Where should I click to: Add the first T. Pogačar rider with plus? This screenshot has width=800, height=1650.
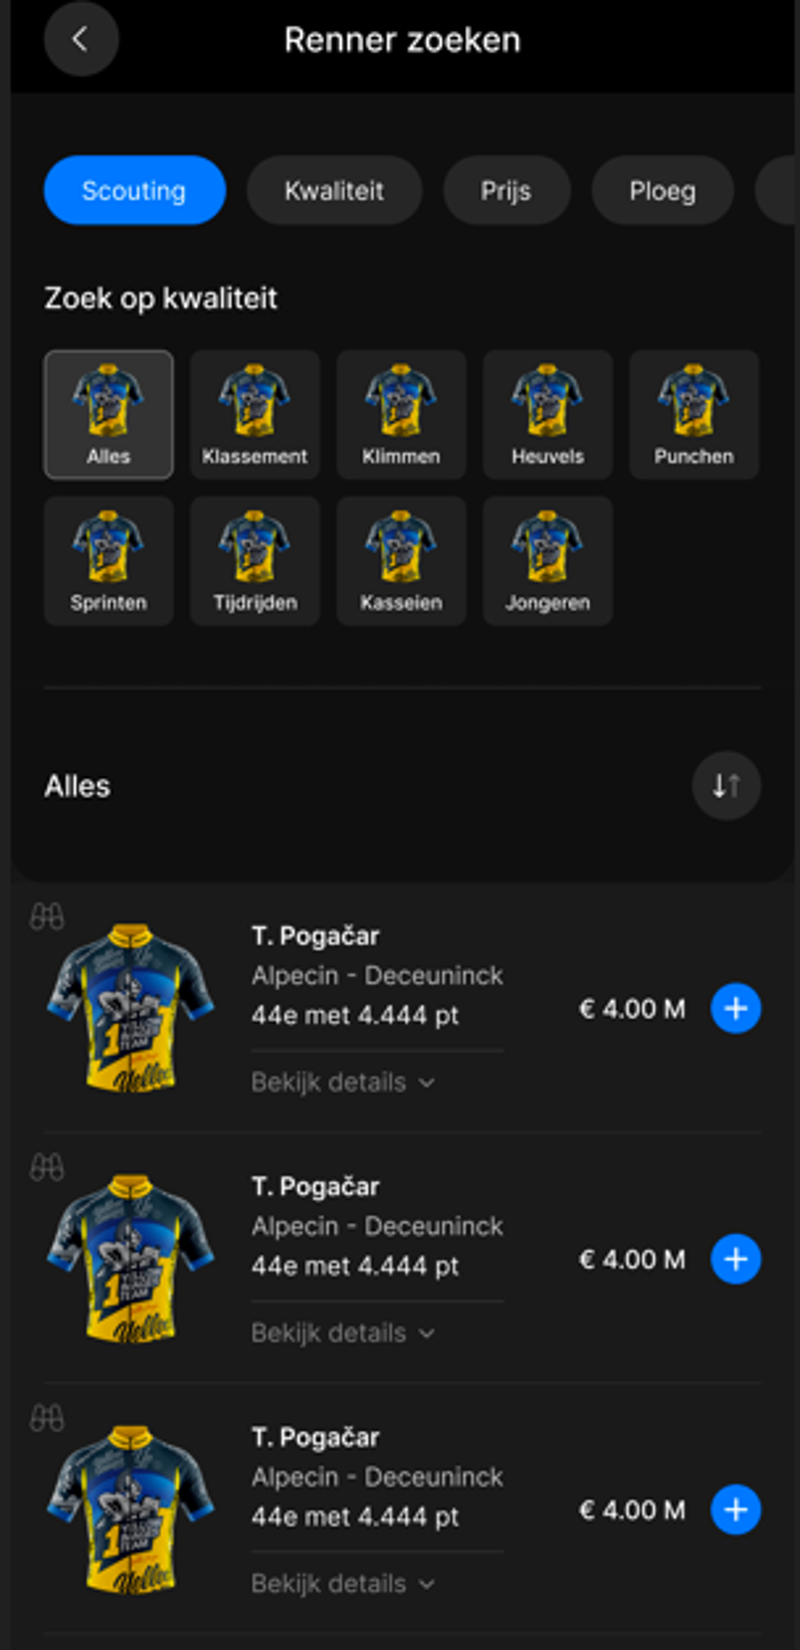pyautogui.click(x=735, y=1008)
